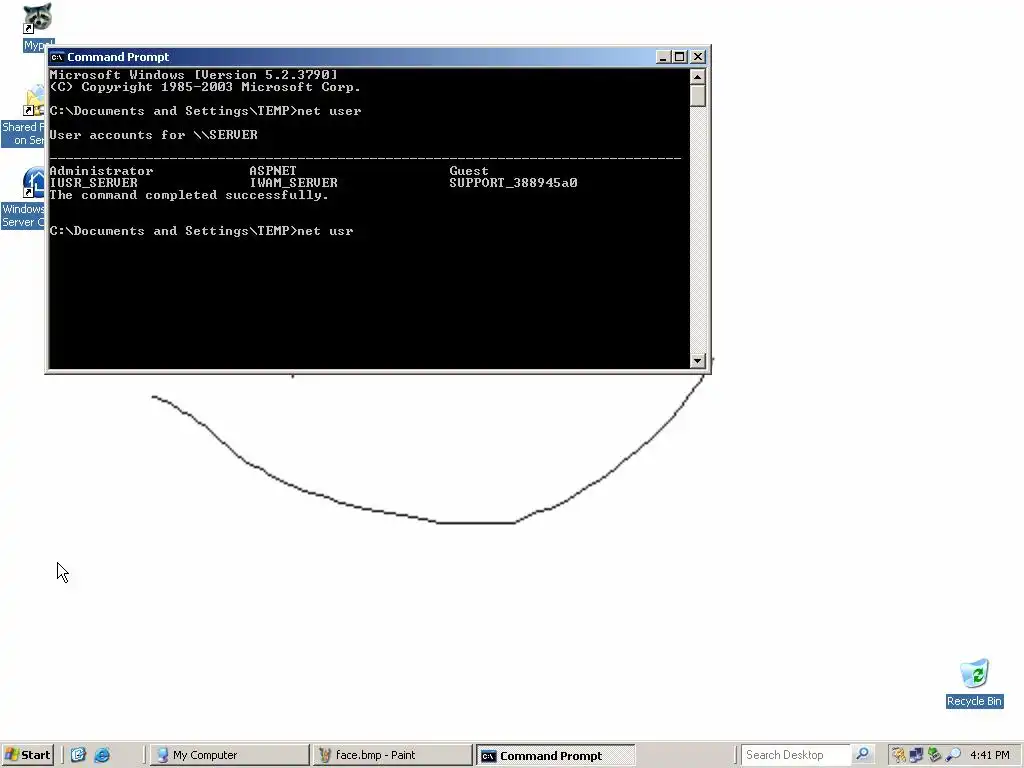Click into Search Desktop input field

[x=796, y=755]
